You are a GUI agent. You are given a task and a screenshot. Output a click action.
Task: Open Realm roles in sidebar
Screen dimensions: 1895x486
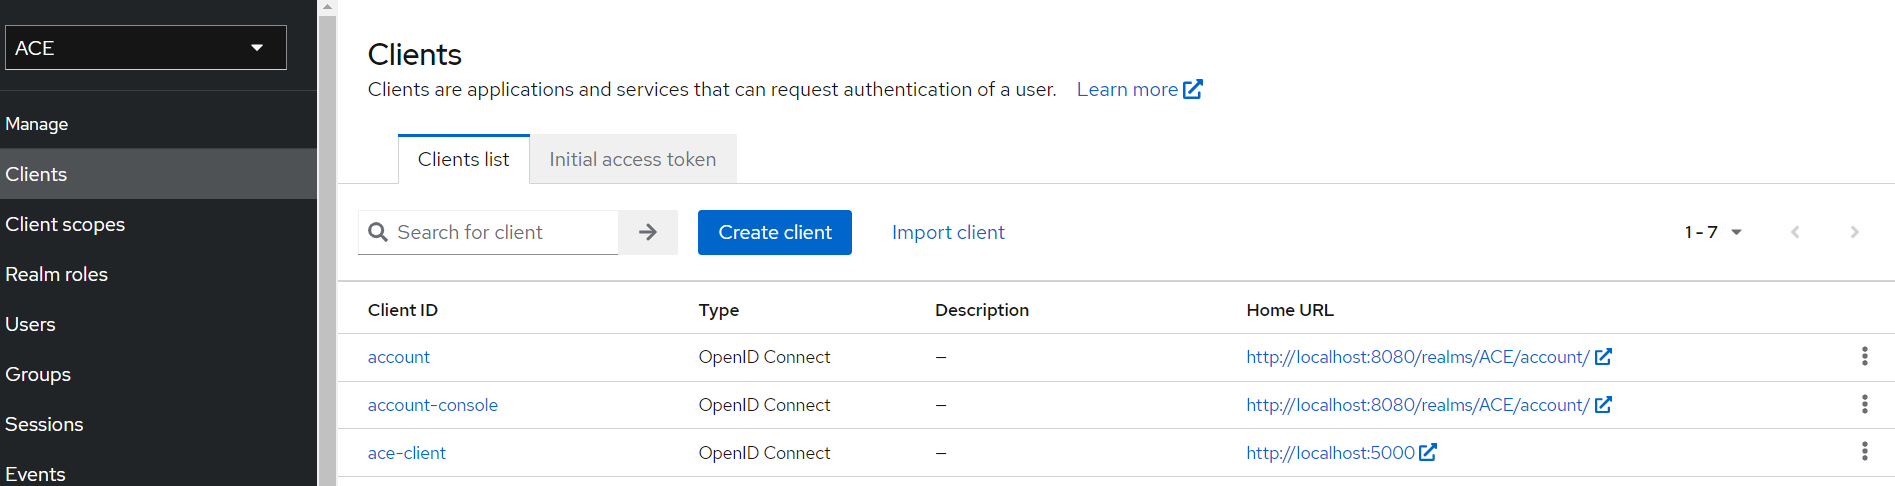(x=57, y=274)
